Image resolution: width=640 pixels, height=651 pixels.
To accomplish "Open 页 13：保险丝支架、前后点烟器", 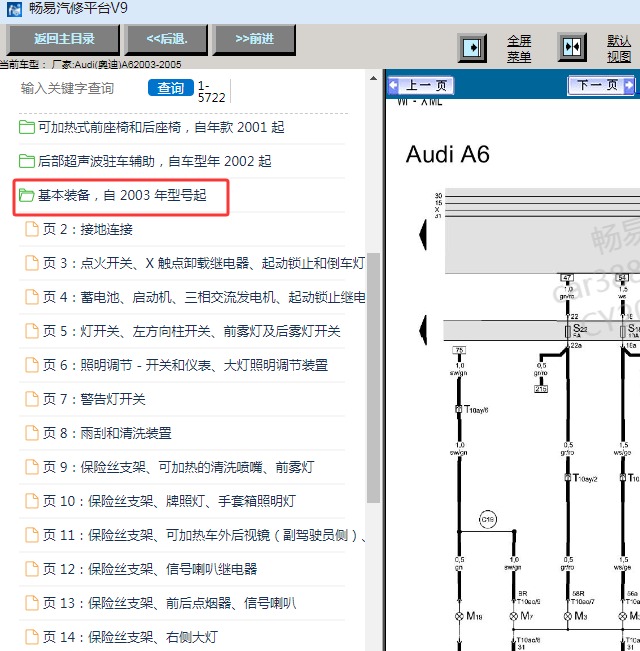I will (x=169, y=604).
